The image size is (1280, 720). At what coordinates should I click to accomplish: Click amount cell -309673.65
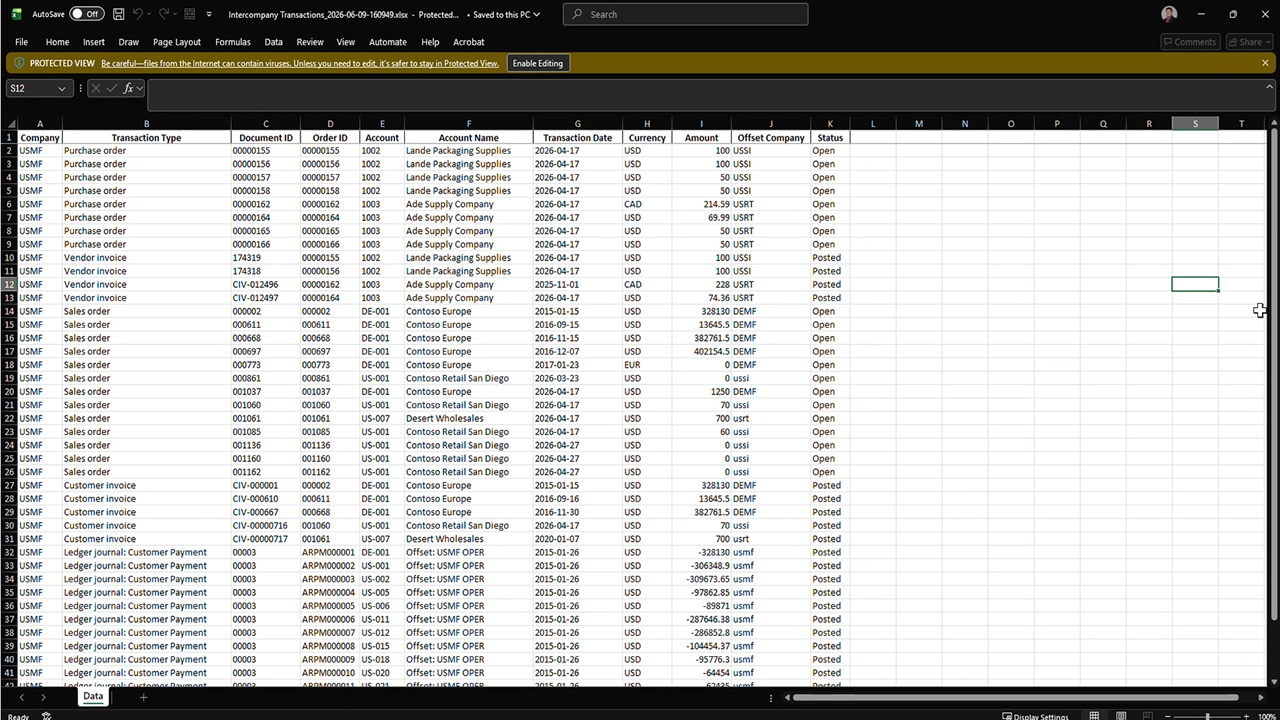pyautogui.click(x=701, y=579)
